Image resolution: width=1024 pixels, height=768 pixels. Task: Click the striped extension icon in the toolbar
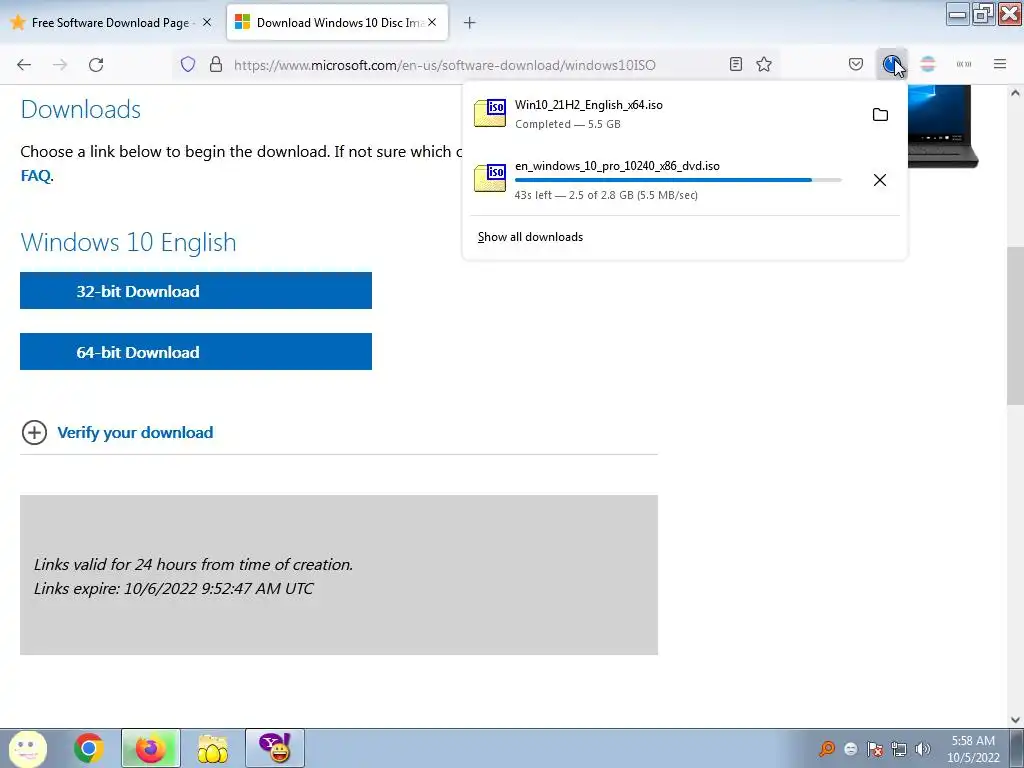[x=928, y=64]
